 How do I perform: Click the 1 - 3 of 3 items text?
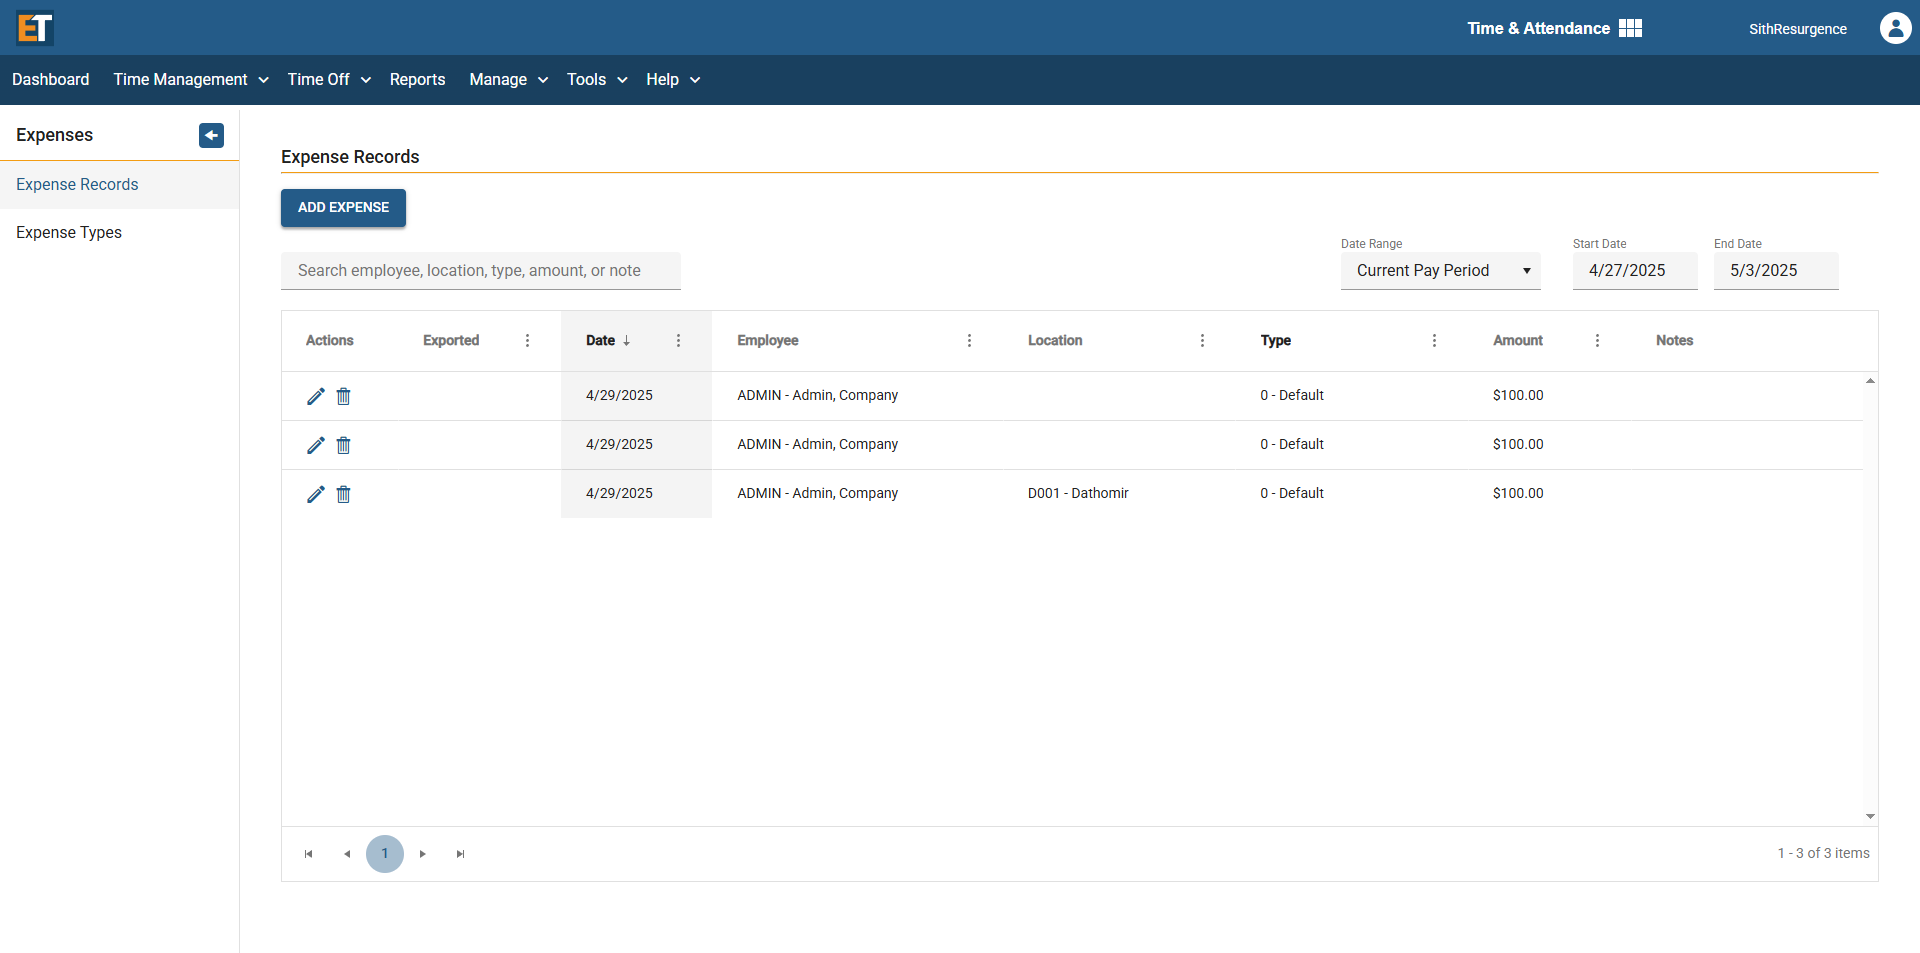tap(1823, 854)
